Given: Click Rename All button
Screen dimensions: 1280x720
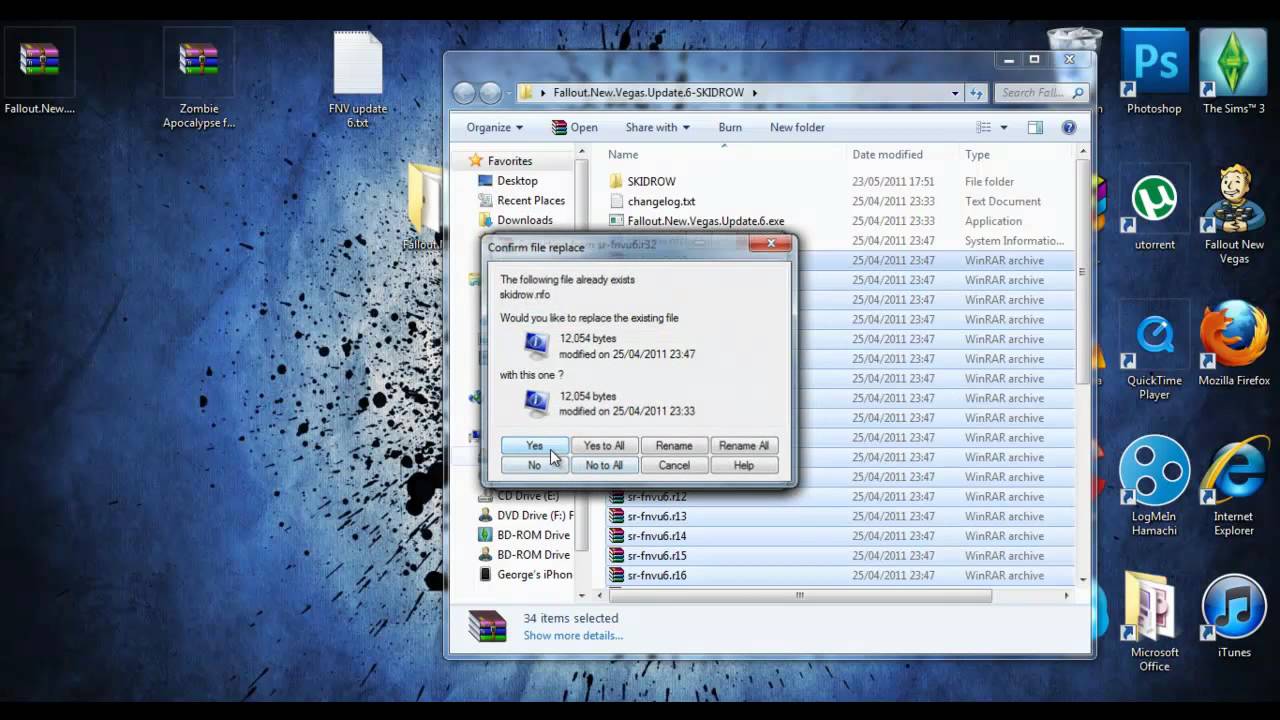Looking at the screenshot, I should pos(744,446).
